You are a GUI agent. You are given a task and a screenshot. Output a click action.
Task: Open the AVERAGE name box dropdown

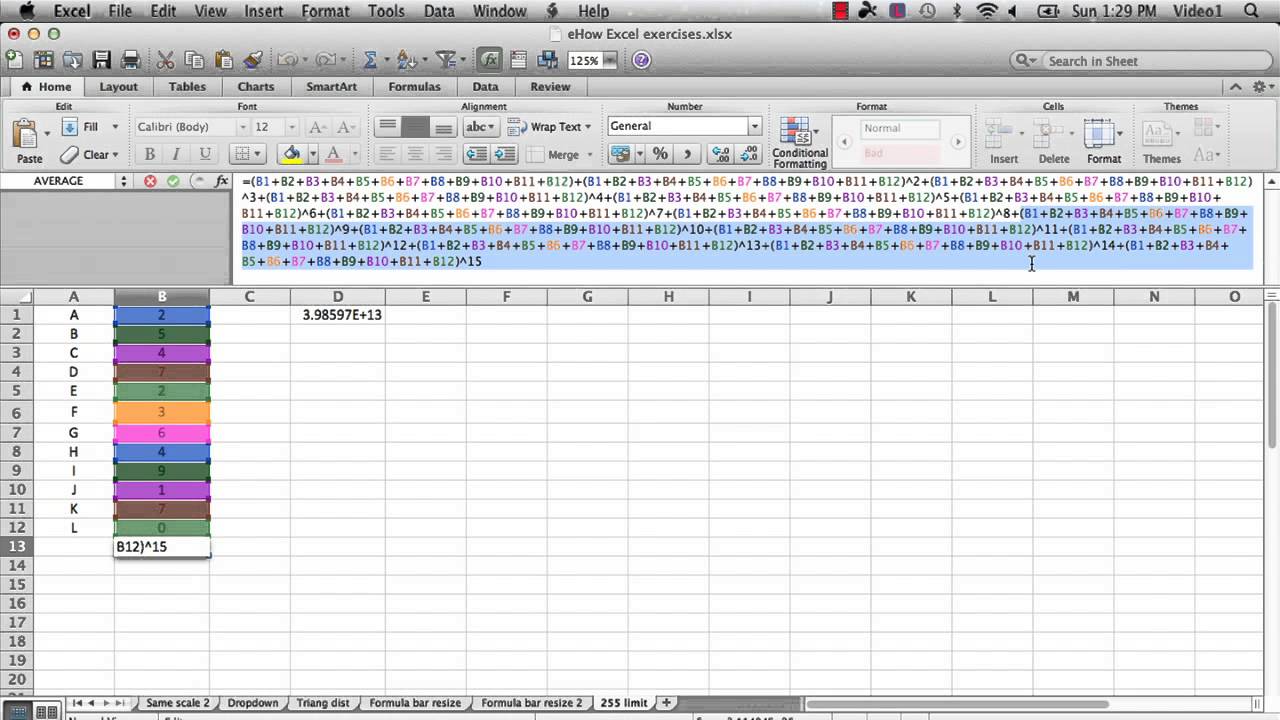point(124,181)
